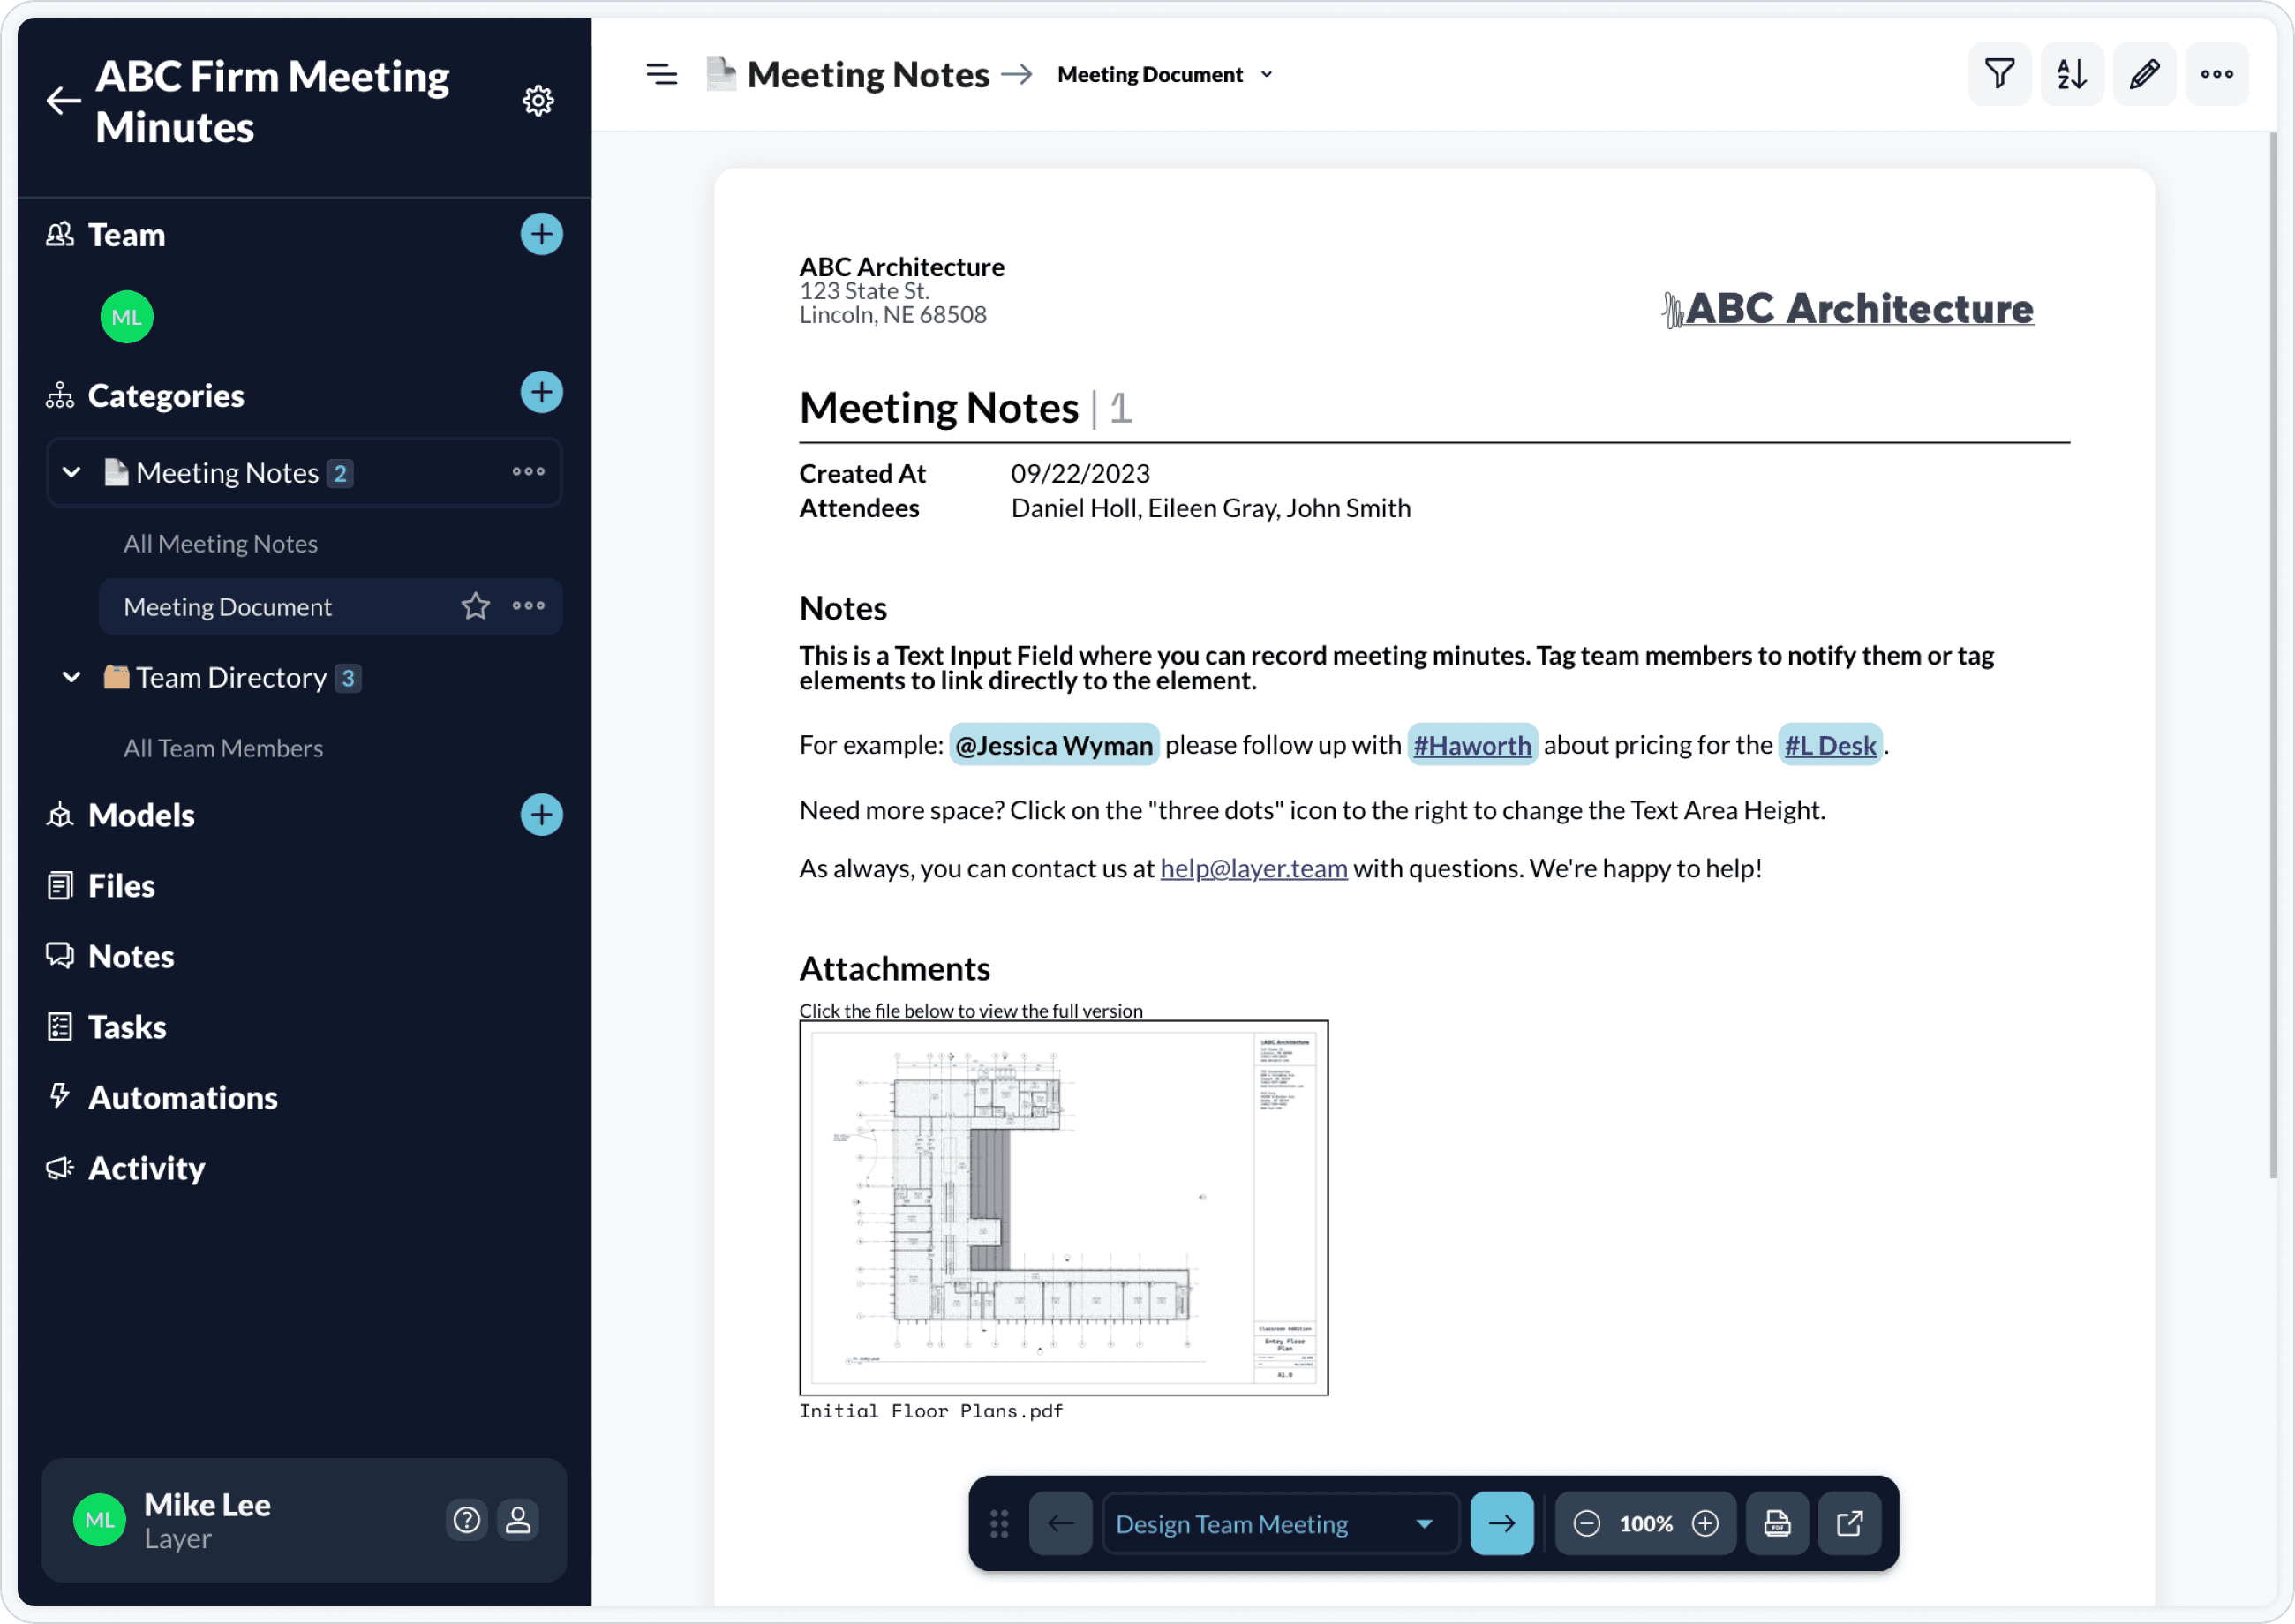Click the edit pencil icon in toolbar
This screenshot has height=1624, width=2295.
2144,74
